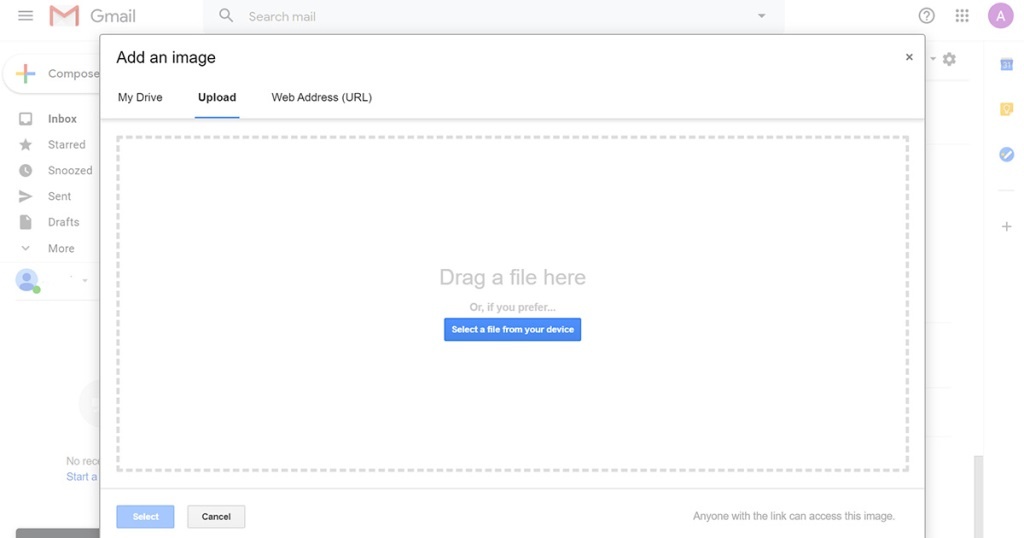Click the Gmail logo

(92, 16)
